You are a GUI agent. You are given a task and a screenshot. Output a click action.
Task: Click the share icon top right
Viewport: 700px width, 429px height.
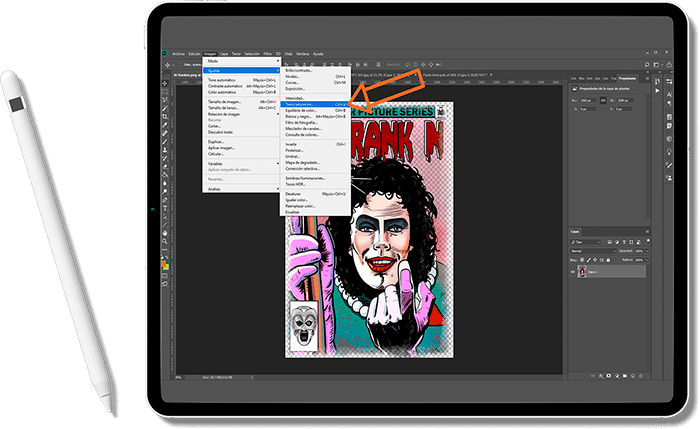tap(669, 65)
